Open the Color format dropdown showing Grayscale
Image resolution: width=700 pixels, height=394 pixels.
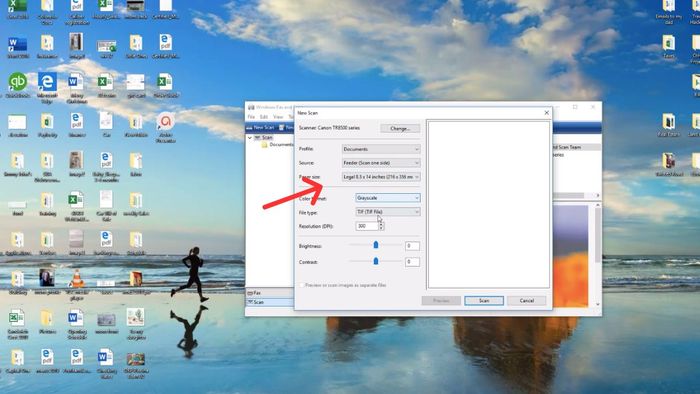pos(388,198)
